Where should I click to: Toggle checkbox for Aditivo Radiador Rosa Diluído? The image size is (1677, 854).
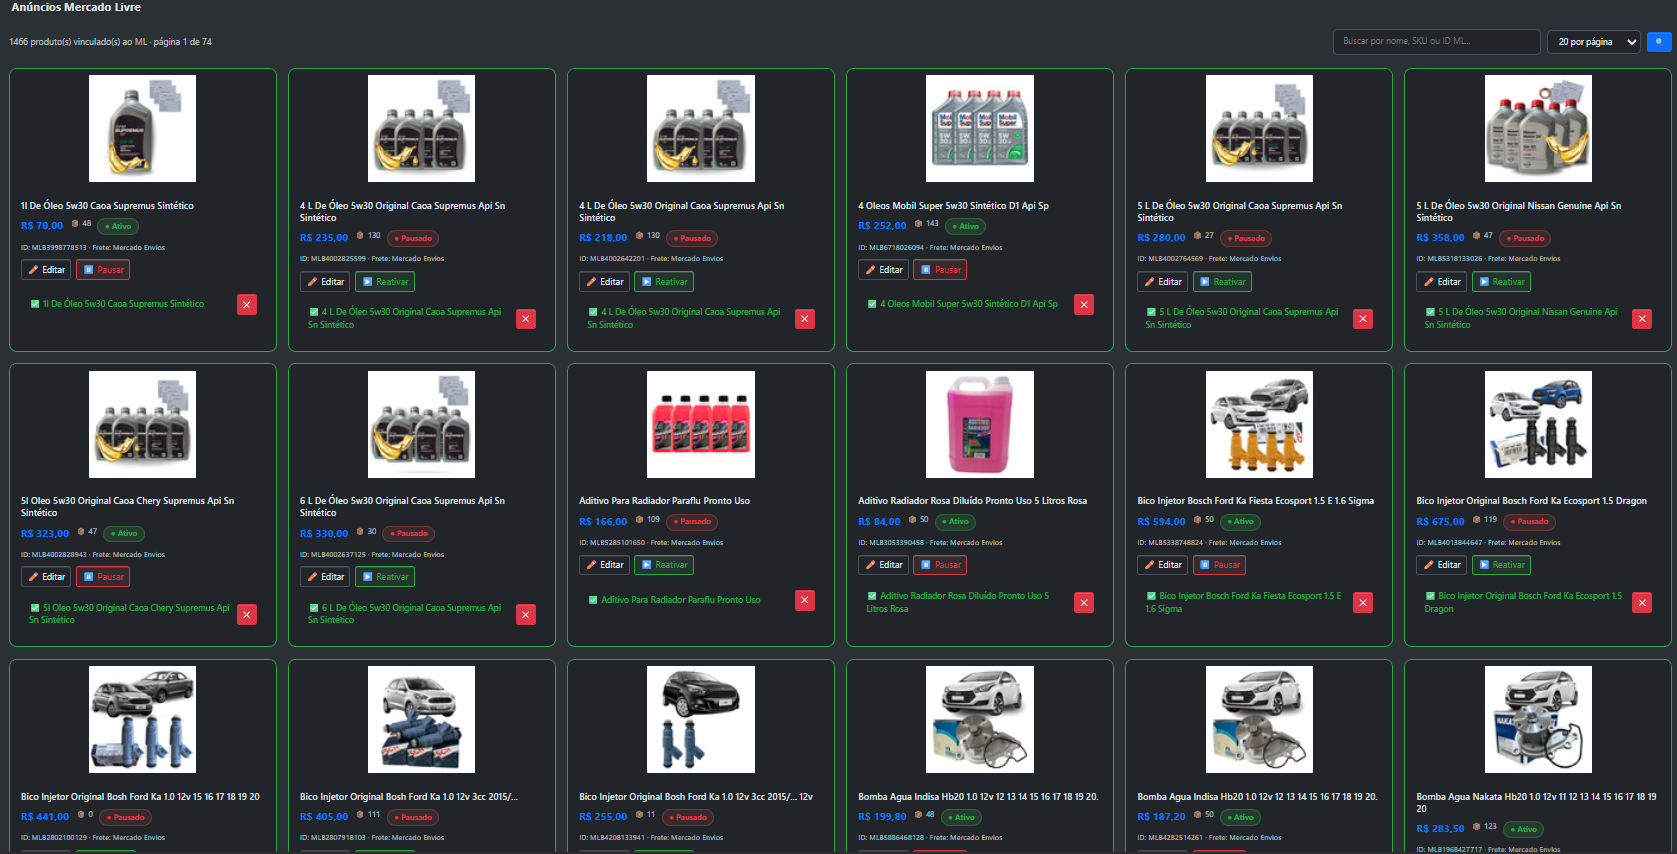coord(872,596)
